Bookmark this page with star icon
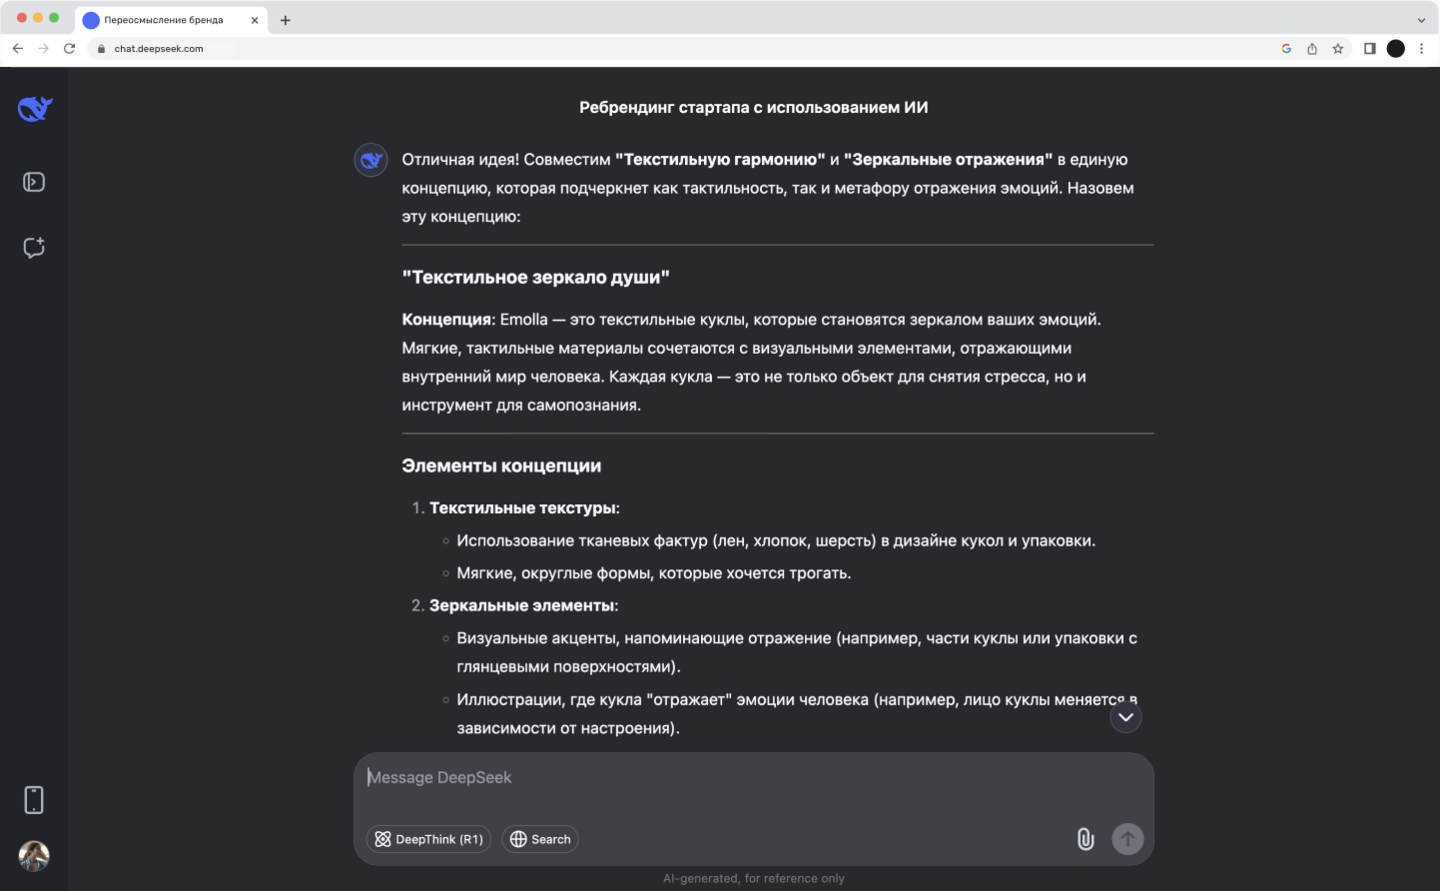The width and height of the screenshot is (1440, 891). [1338, 48]
